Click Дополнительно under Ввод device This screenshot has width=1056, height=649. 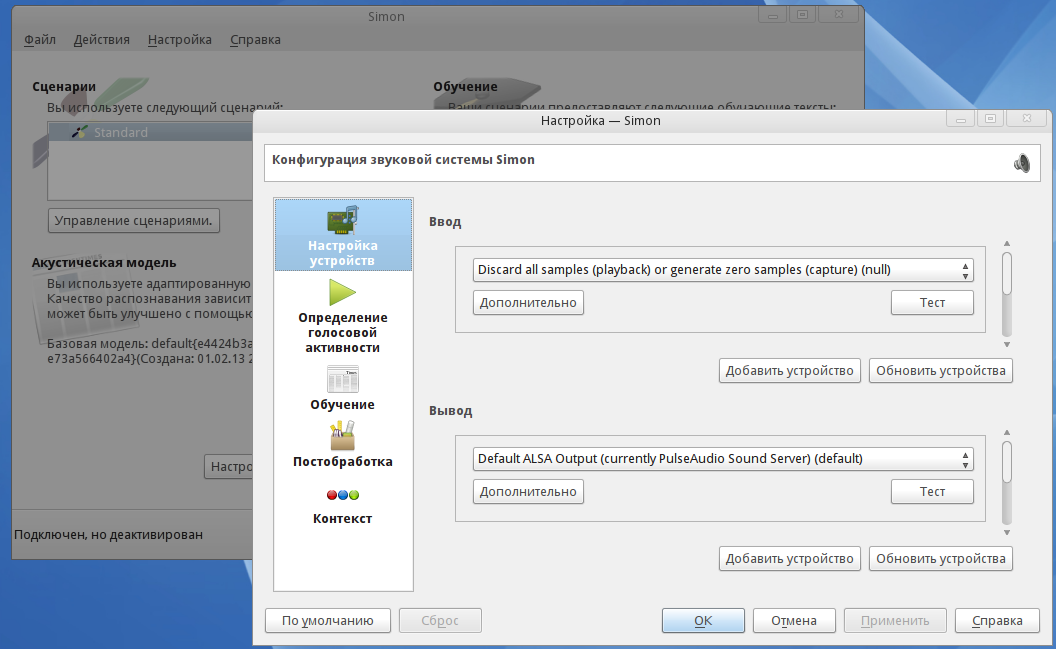pyautogui.click(x=528, y=303)
